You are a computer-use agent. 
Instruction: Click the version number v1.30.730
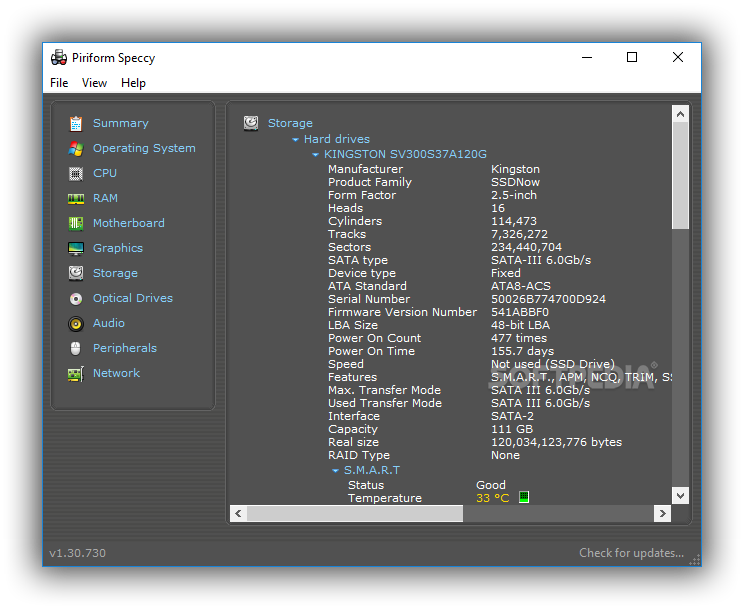pyautogui.click(x=77, y=553)
